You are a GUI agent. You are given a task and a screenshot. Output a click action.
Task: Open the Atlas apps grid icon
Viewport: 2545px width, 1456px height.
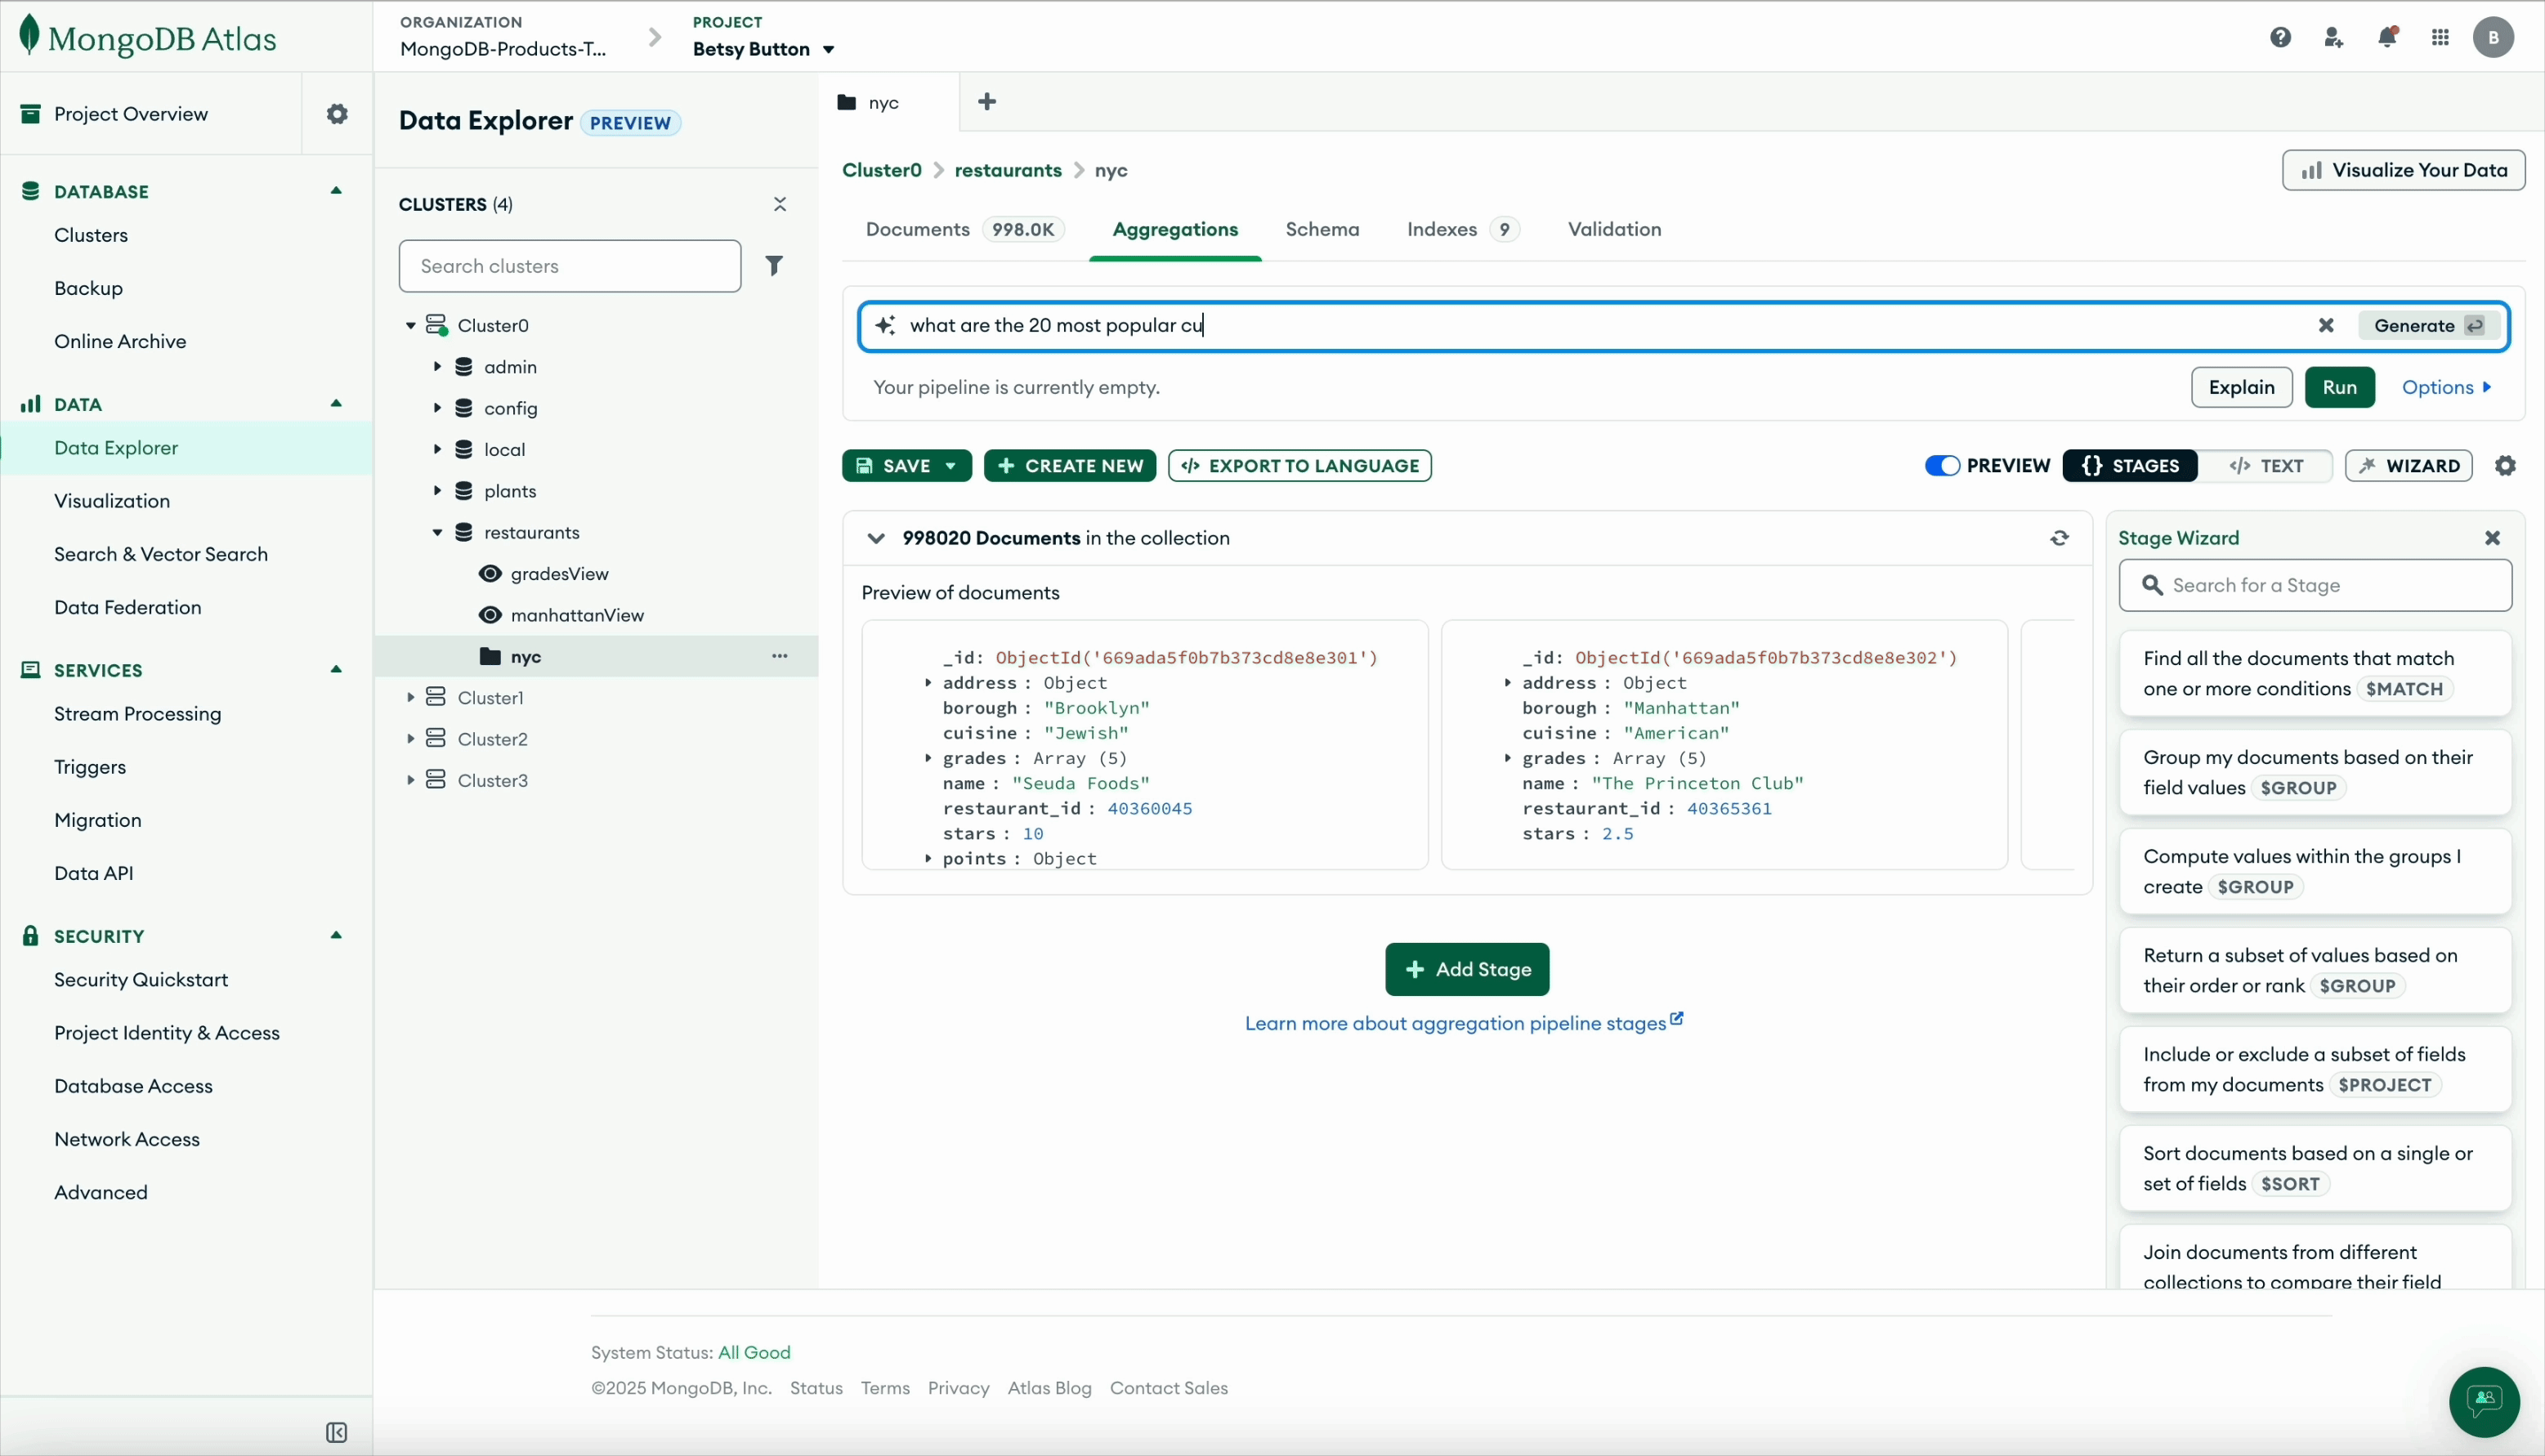(2440, 37)
